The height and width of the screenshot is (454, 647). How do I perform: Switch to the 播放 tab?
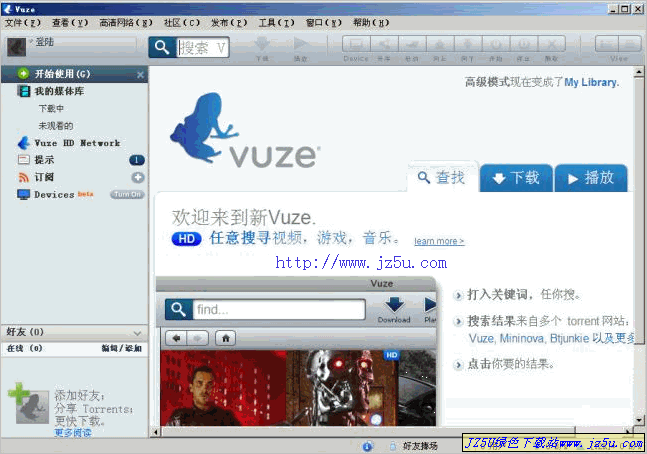591,178
